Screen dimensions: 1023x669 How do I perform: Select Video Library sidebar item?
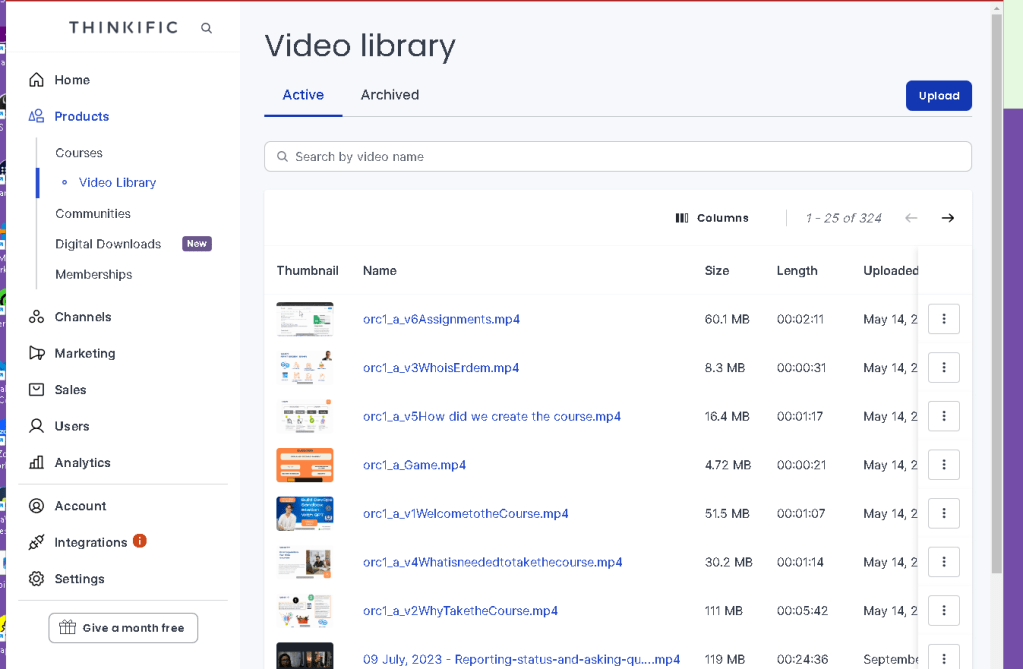pyautogui.click(x=117, y=183)
